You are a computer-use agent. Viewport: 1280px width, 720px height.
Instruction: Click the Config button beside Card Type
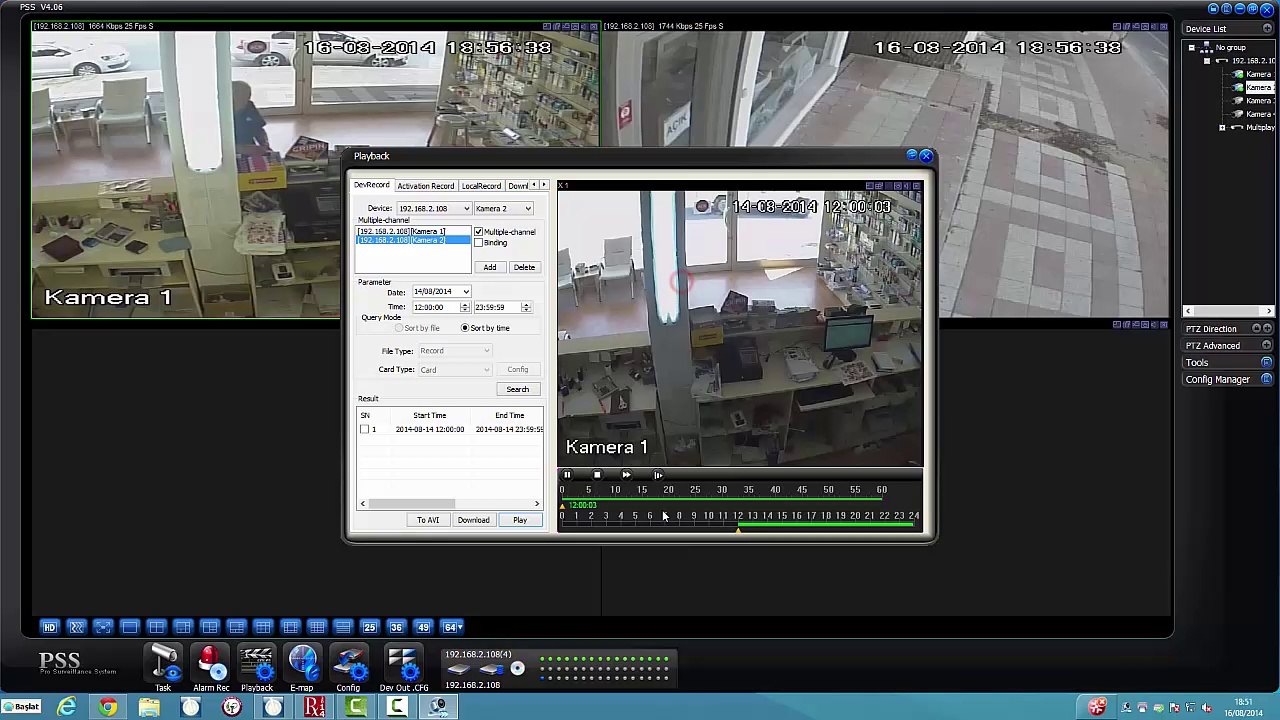tap(518, 370)
